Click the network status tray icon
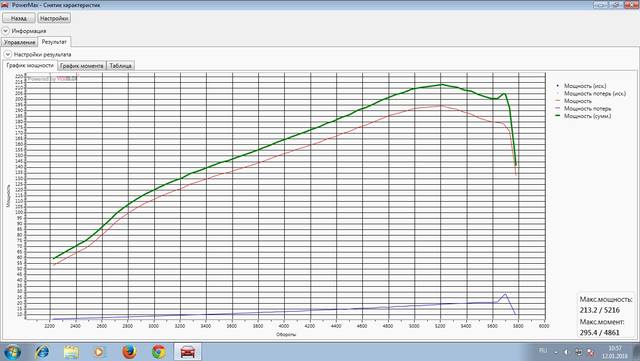 tap(579, 352)
